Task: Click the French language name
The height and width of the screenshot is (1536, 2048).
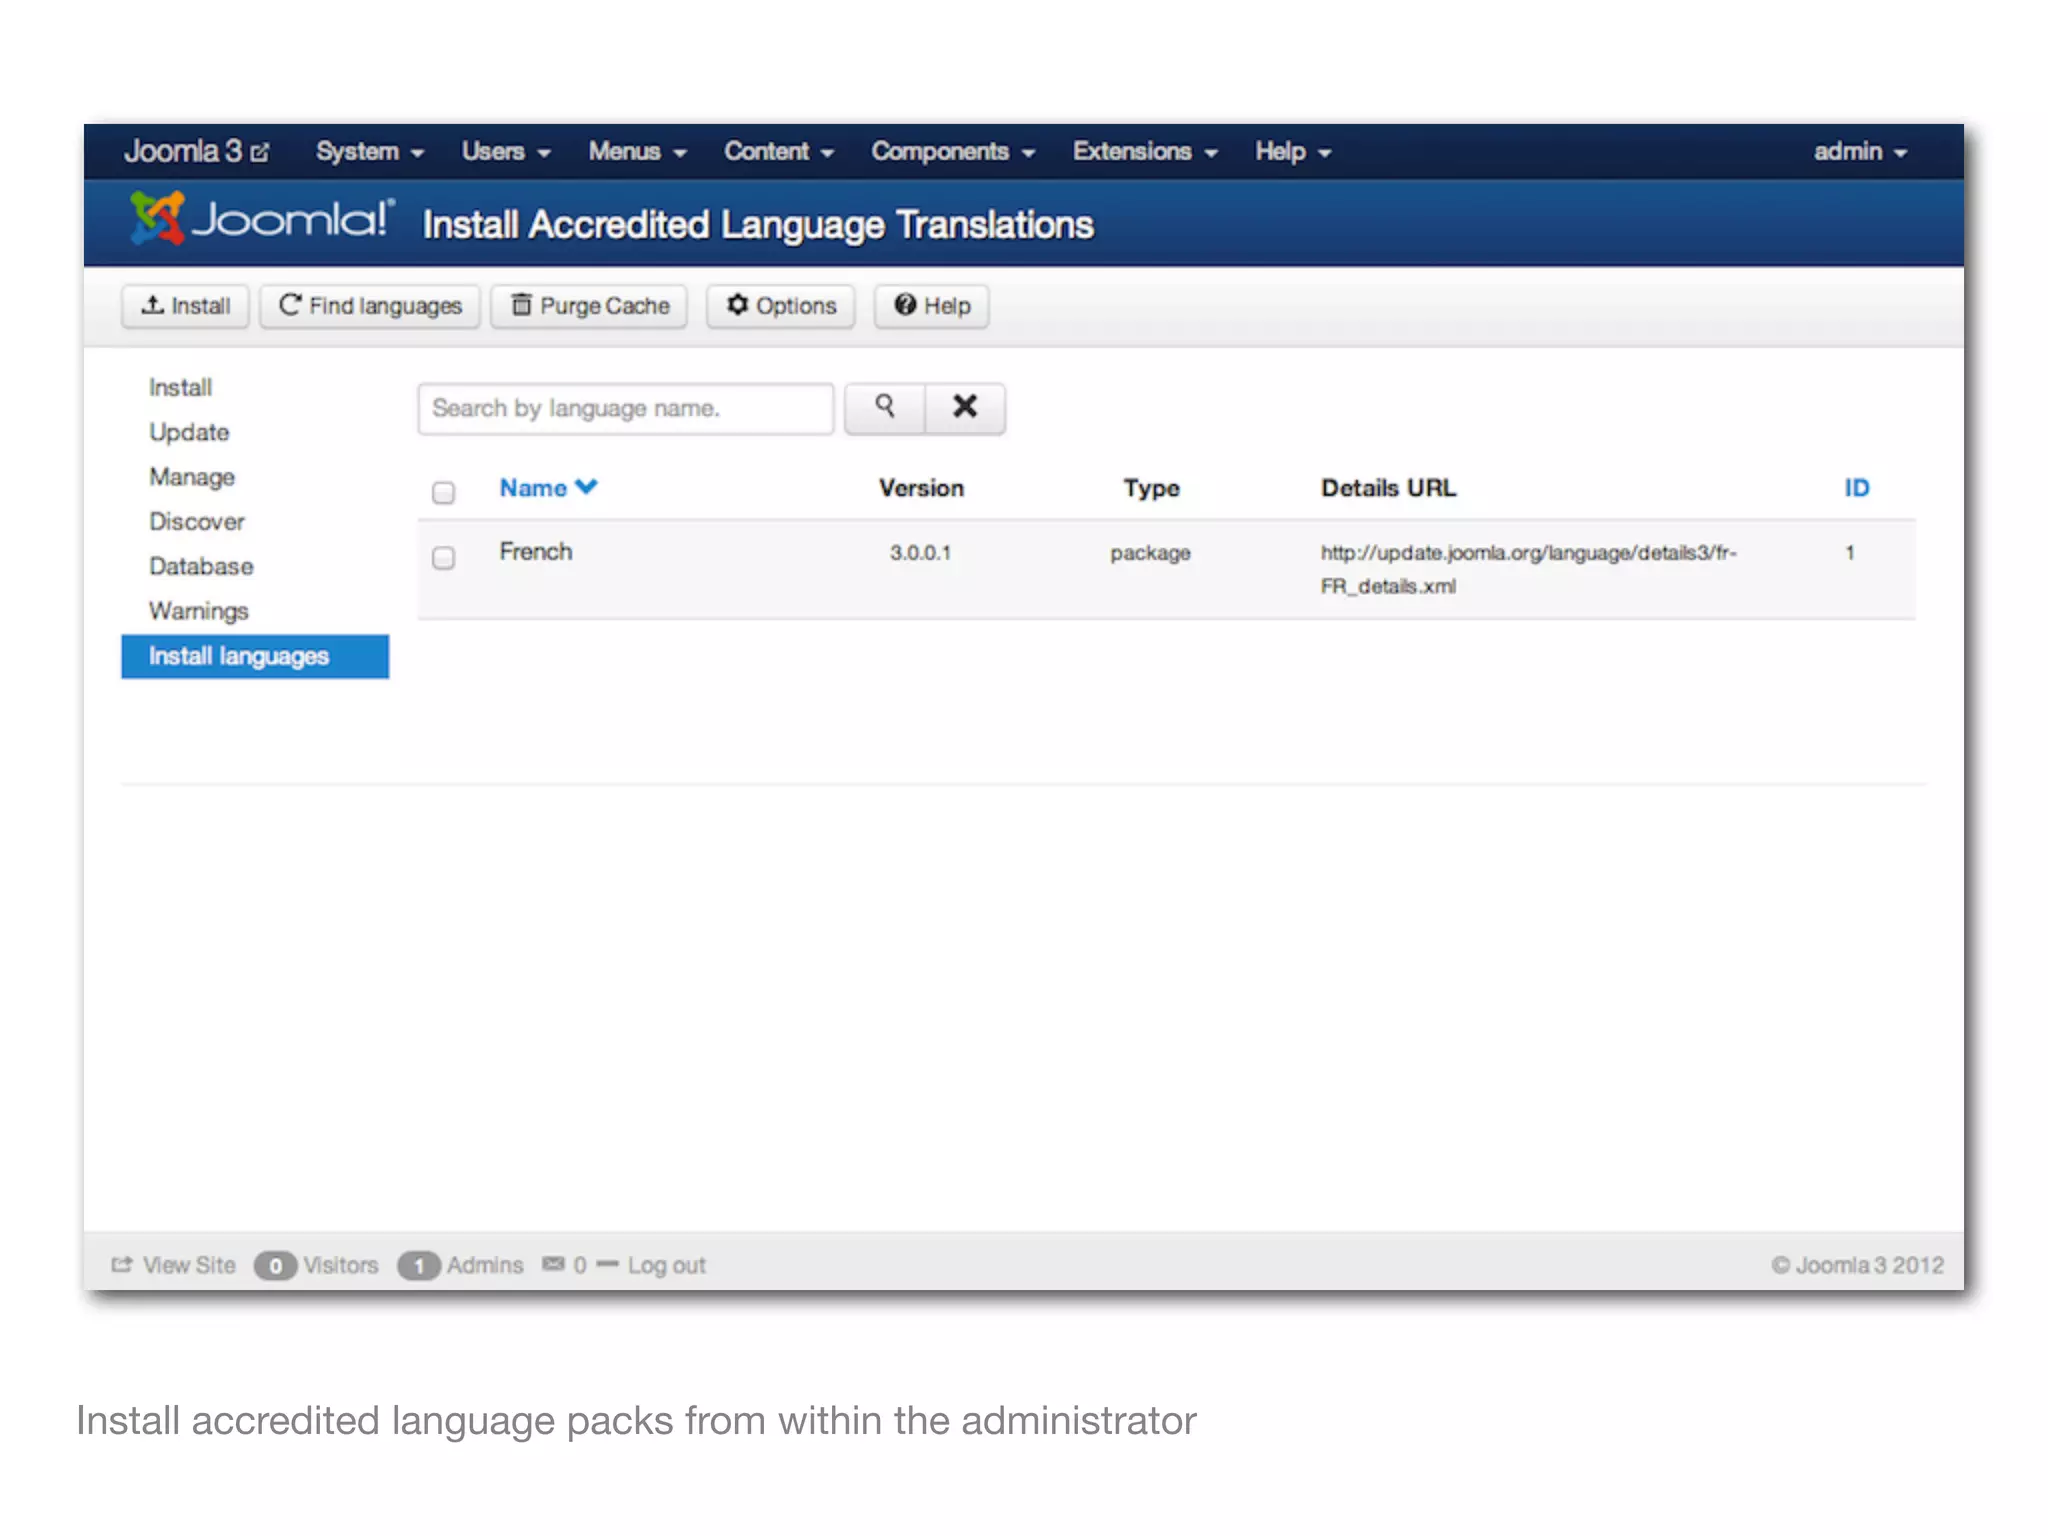Action: coord(536,552)
